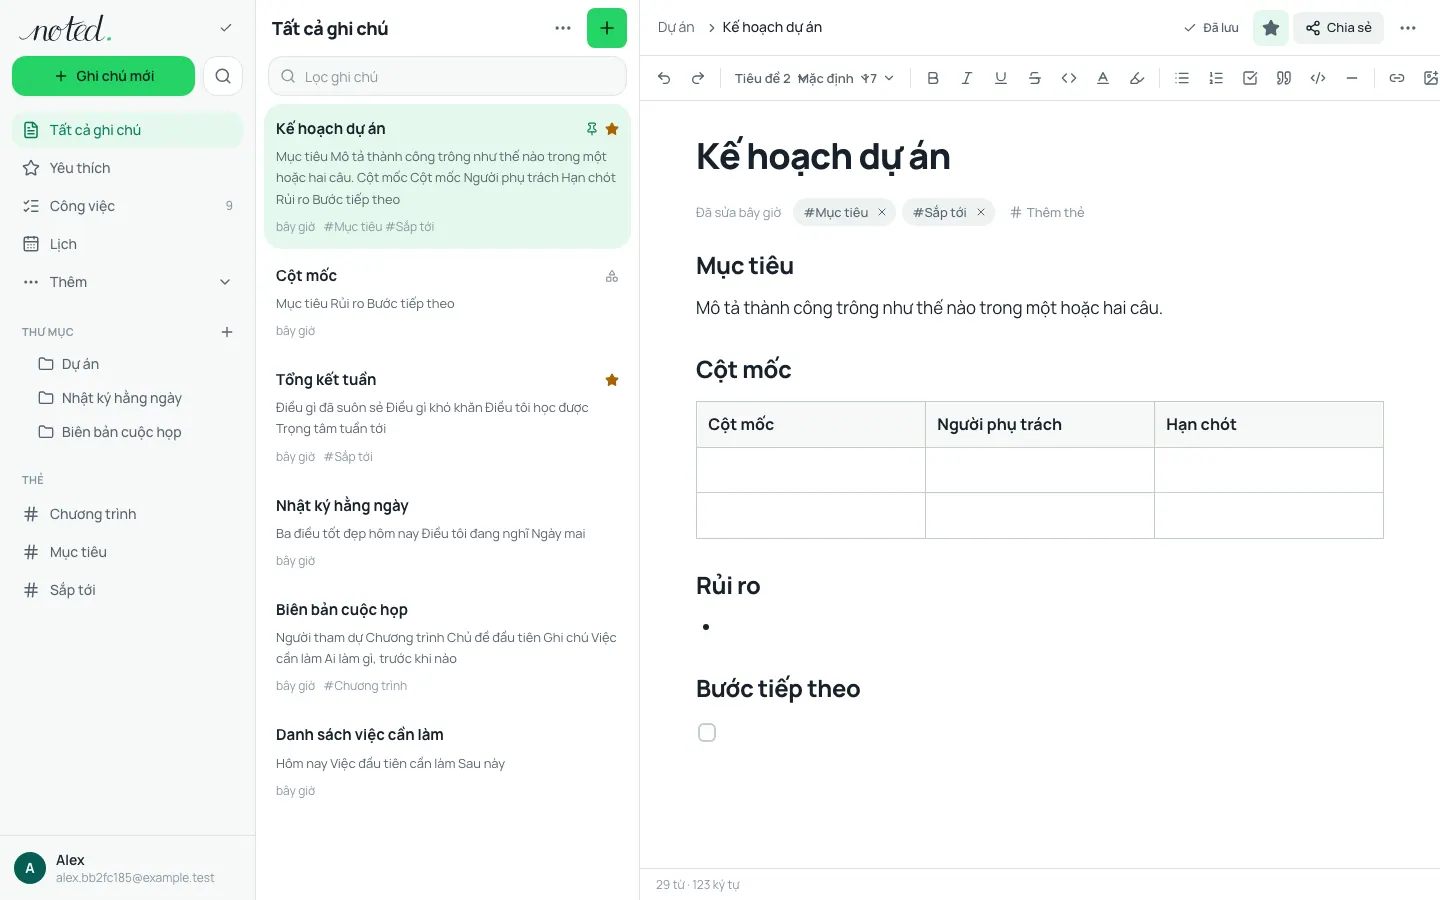Unstar the Tổng kết tuần note card
The image size is (1440, 900).
612,380
